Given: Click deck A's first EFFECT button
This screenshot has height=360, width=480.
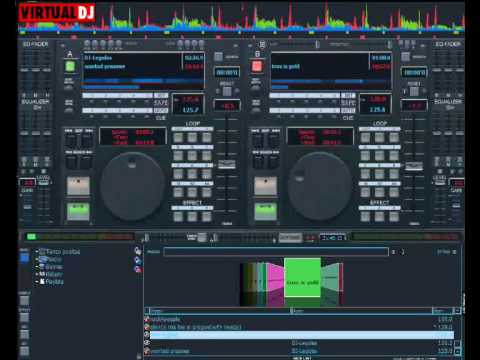Looking at the screenshot, I should tap(178, 216).
